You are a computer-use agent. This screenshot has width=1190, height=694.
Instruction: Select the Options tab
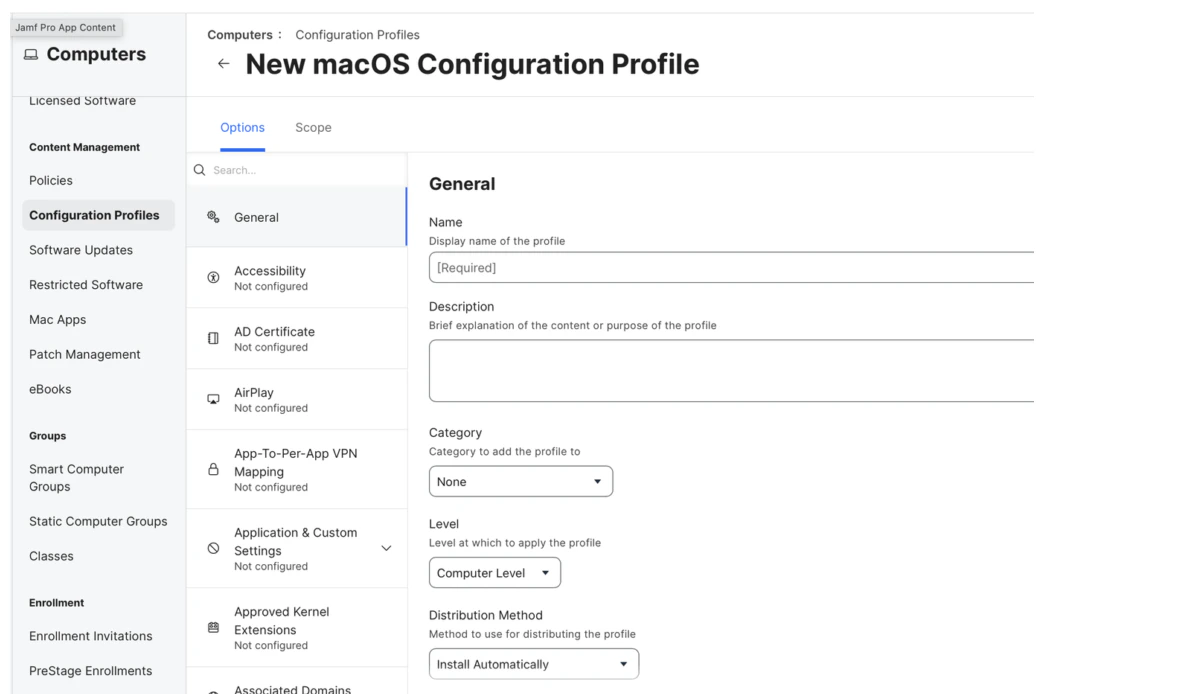[242, 128]
